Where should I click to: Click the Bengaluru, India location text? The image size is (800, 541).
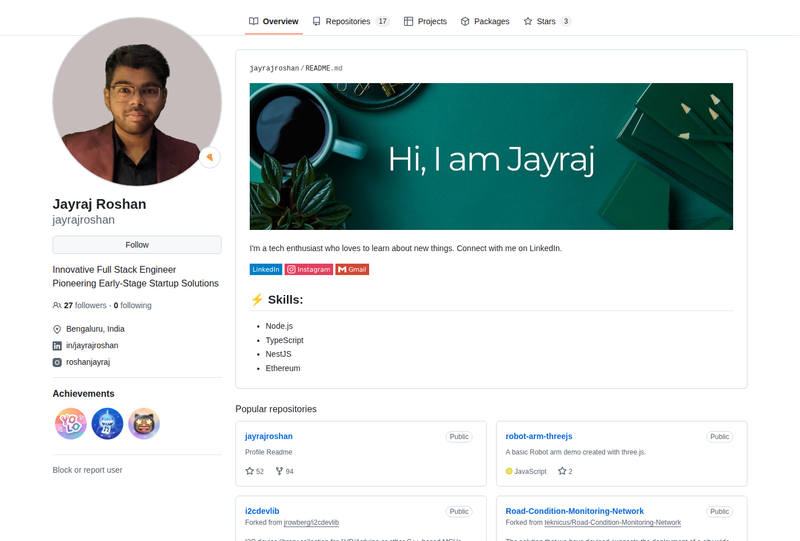click(x=95, y=329)
